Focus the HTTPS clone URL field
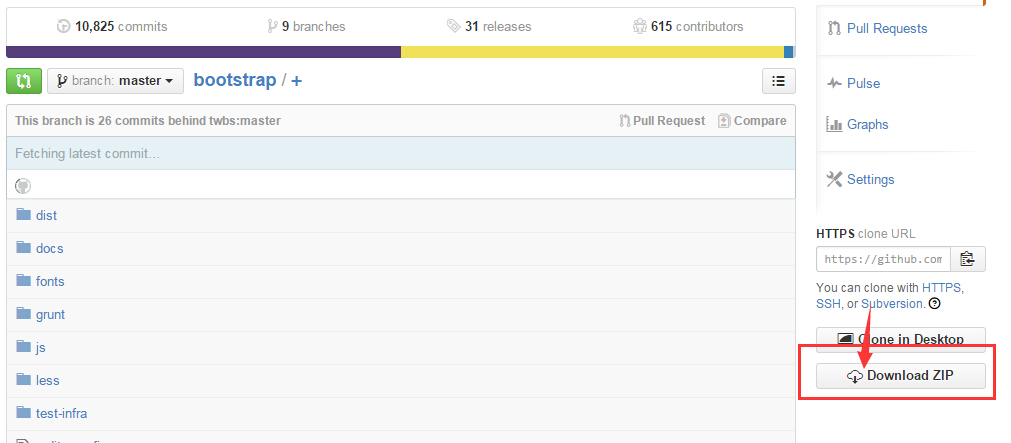This screenshot has width=1011, height=443. [x=883, y=259]
